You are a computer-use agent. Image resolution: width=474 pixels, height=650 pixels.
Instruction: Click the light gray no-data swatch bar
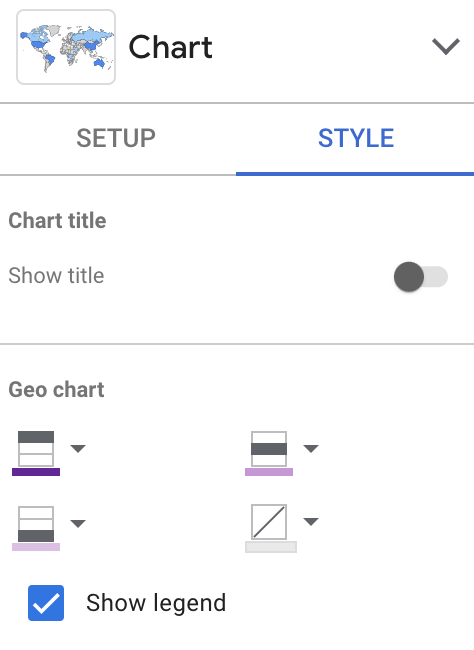(271, 547)
